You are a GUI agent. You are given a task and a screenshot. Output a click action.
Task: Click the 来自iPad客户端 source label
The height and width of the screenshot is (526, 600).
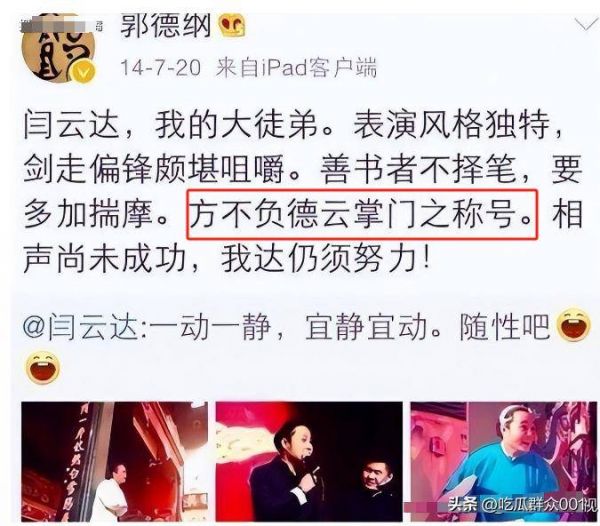tap(296, 68)
